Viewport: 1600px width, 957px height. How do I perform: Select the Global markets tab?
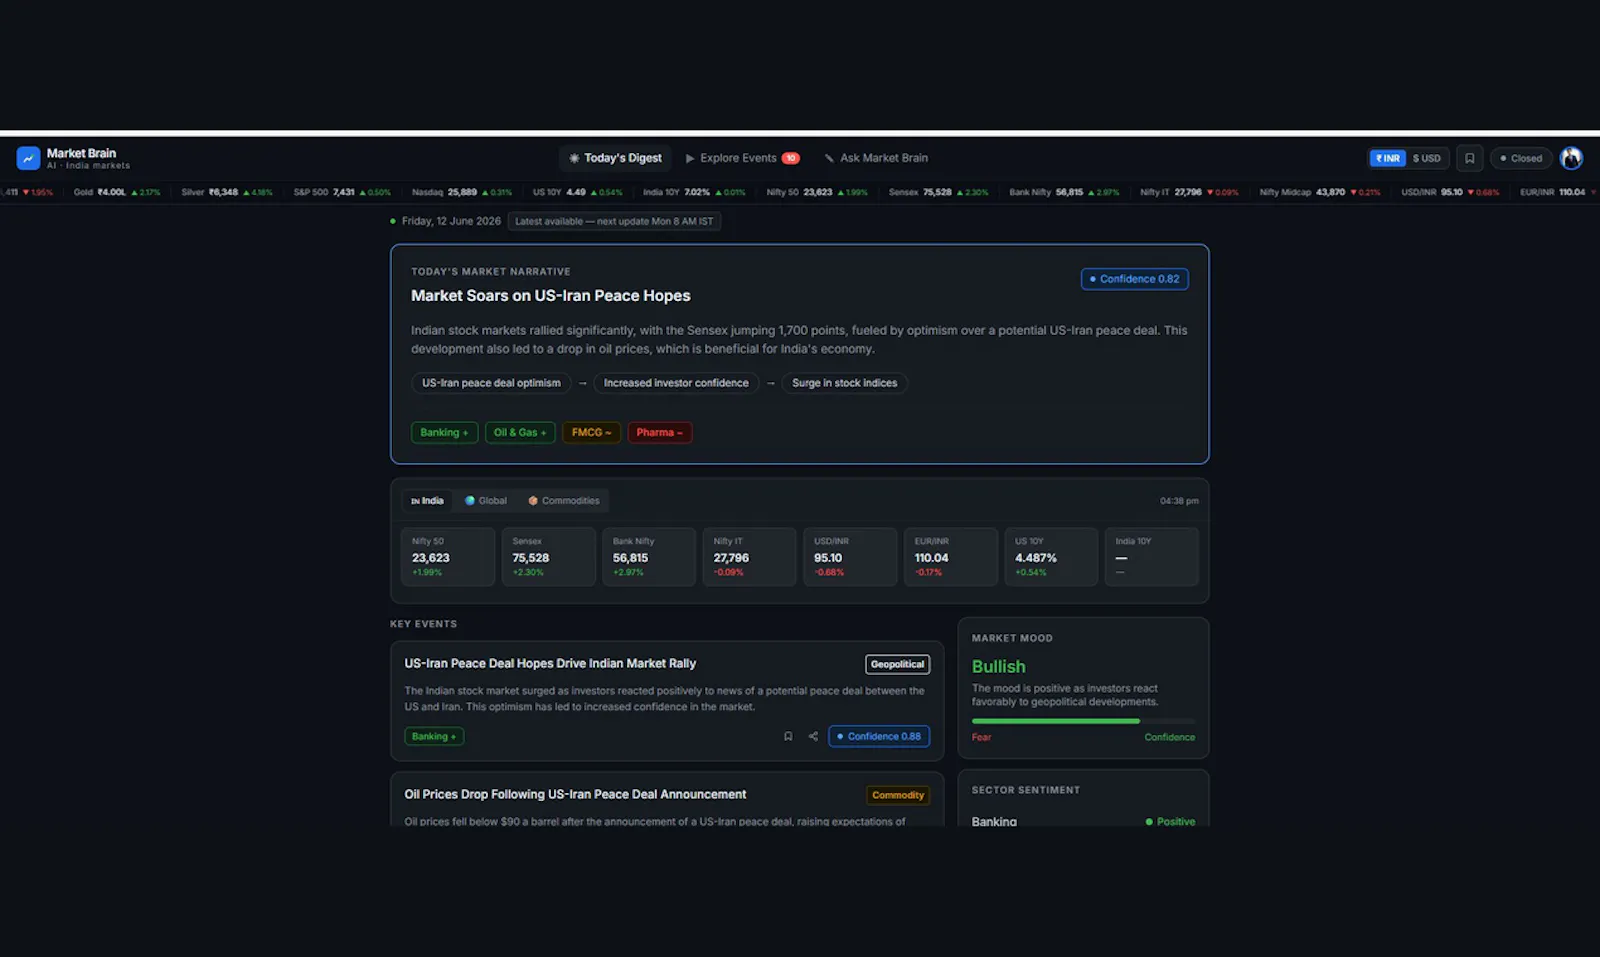tap(486, 501)
